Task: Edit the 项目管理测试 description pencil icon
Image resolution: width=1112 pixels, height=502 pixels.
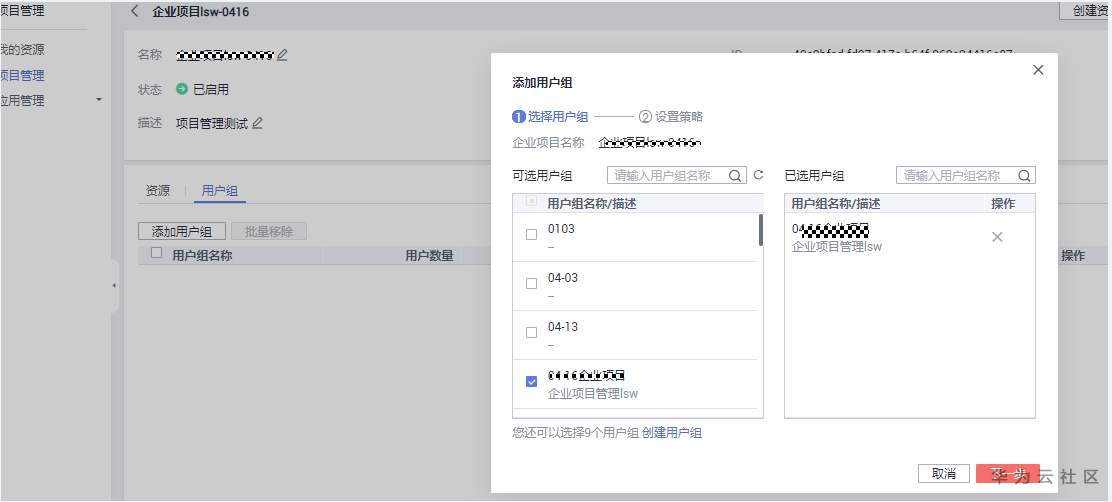Action: click(257, 123)
